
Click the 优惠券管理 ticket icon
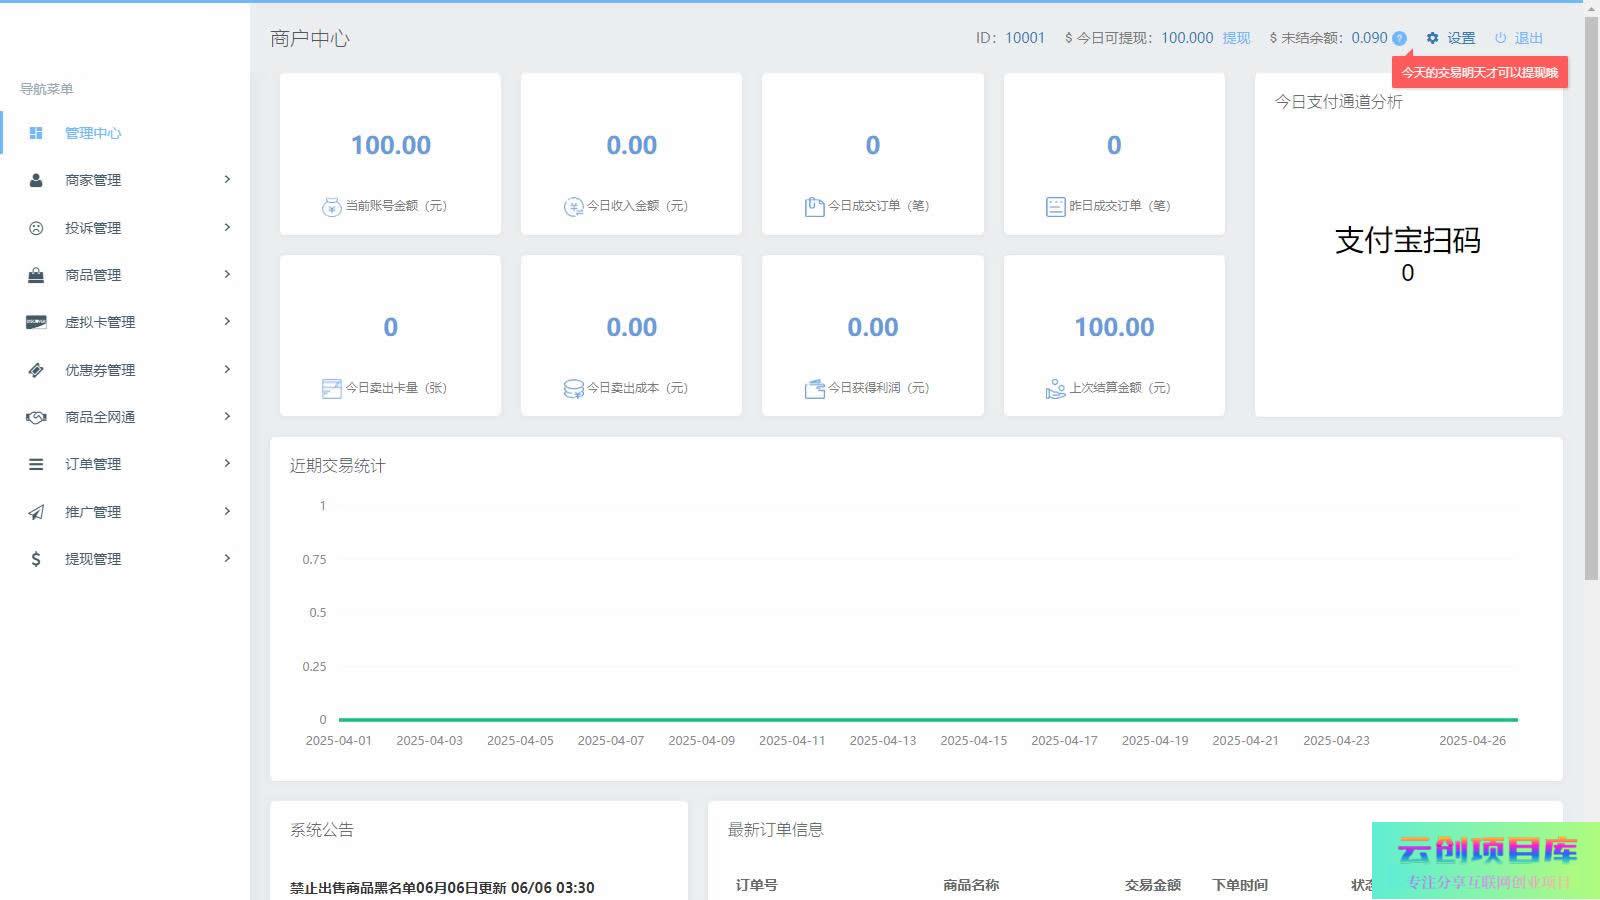(x=36, y=370)
